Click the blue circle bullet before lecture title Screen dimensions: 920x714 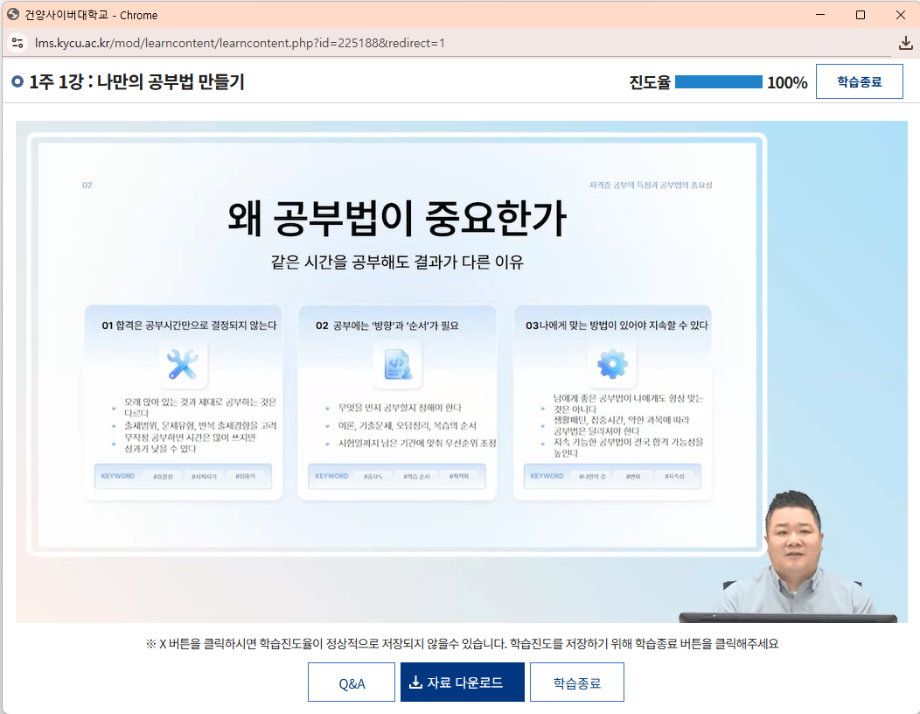[x=17, y=82]
